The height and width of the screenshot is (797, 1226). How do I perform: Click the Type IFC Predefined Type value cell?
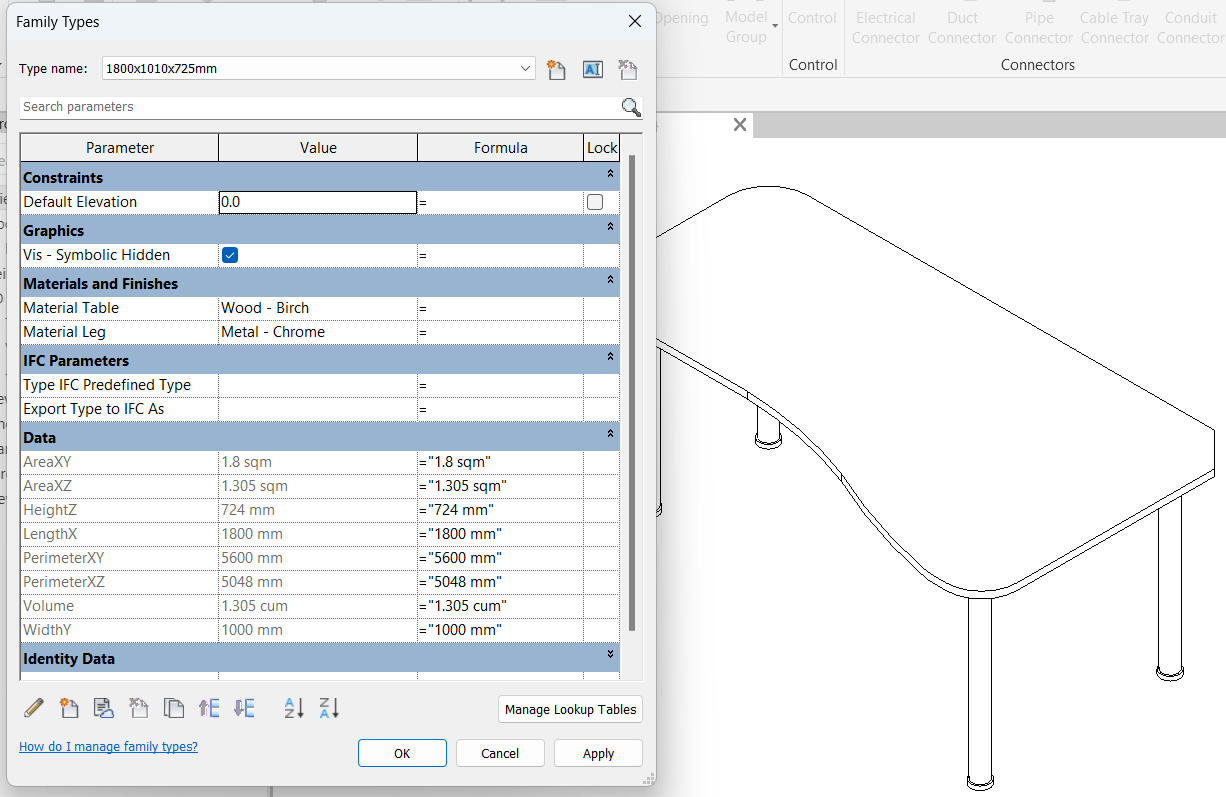coord(317,385)
